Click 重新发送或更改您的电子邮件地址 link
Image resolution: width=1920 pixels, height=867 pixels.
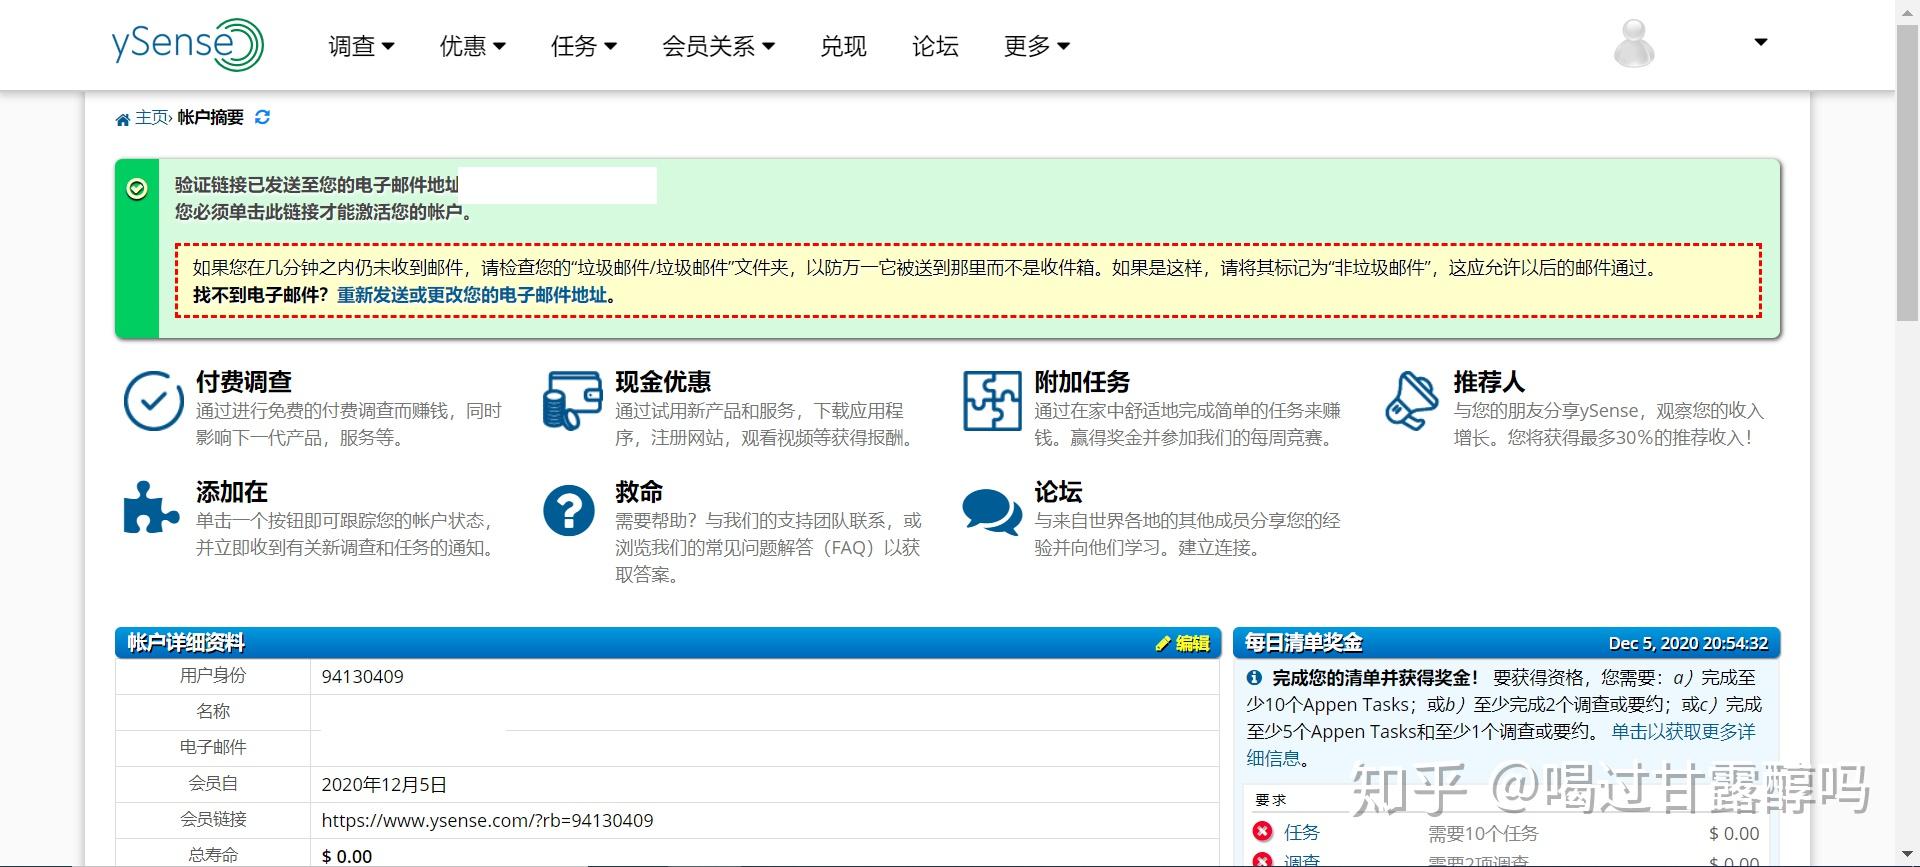coord(472,295)
